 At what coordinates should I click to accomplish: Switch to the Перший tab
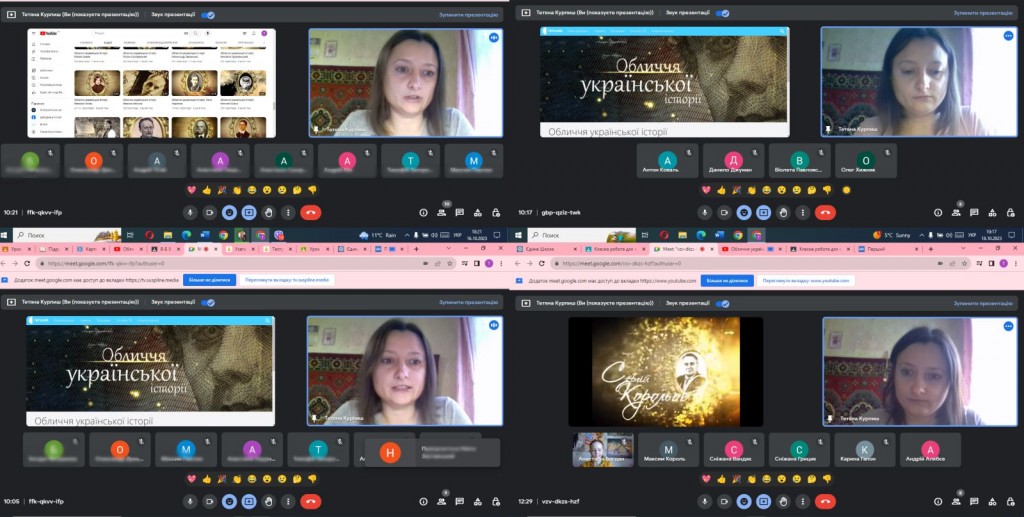coord(887,249)
